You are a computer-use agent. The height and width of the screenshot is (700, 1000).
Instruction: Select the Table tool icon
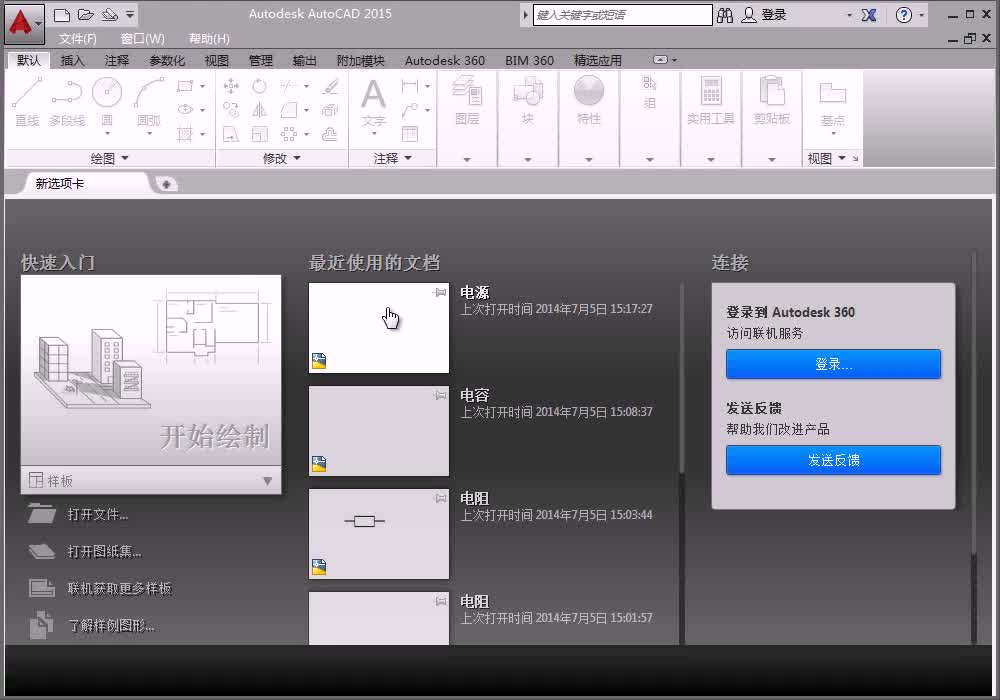410,134
